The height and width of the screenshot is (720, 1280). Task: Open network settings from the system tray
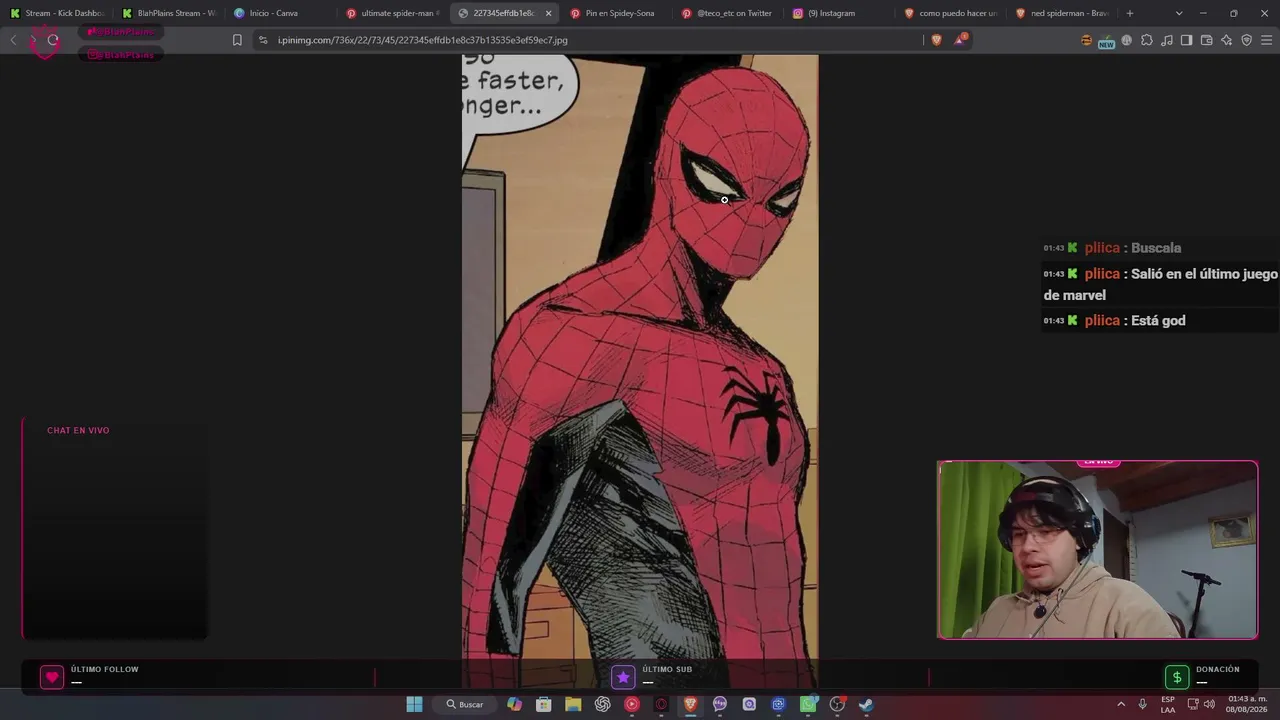click(x=1192, y=704)
